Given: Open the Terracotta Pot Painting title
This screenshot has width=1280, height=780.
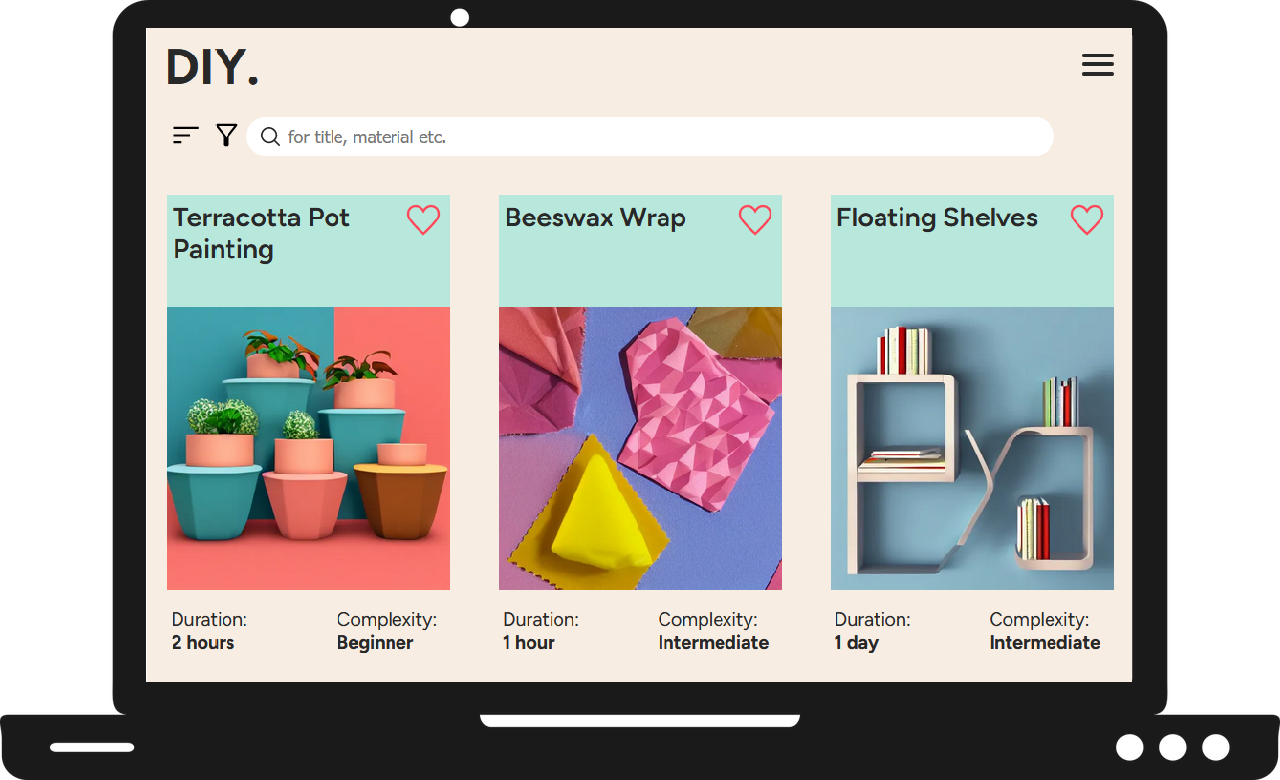Looking at the screenshot, I should click(261, 233).
